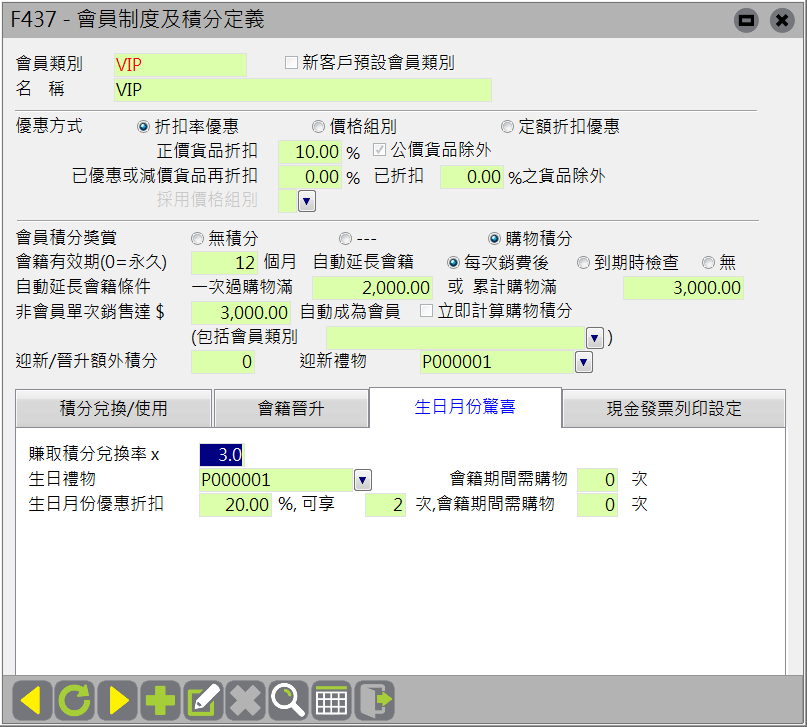Image resolution: width=807 pixels, height=727 pixels.
Task: Choose 無 auto-extend option
Action: point(708,263)
